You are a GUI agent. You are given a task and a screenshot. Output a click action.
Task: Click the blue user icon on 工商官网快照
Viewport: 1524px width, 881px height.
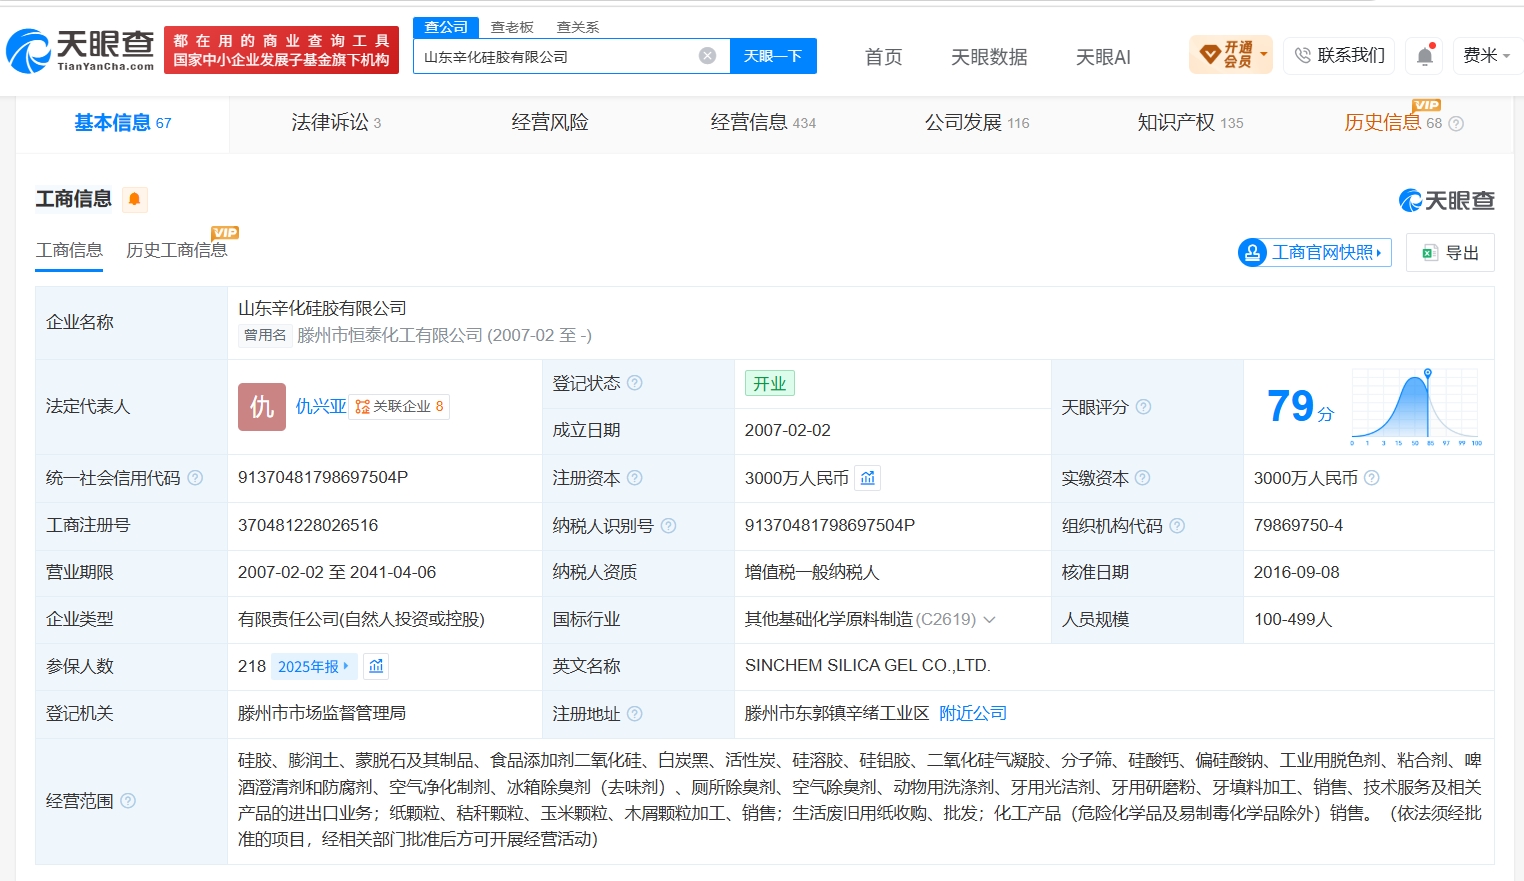[1252, 253]
